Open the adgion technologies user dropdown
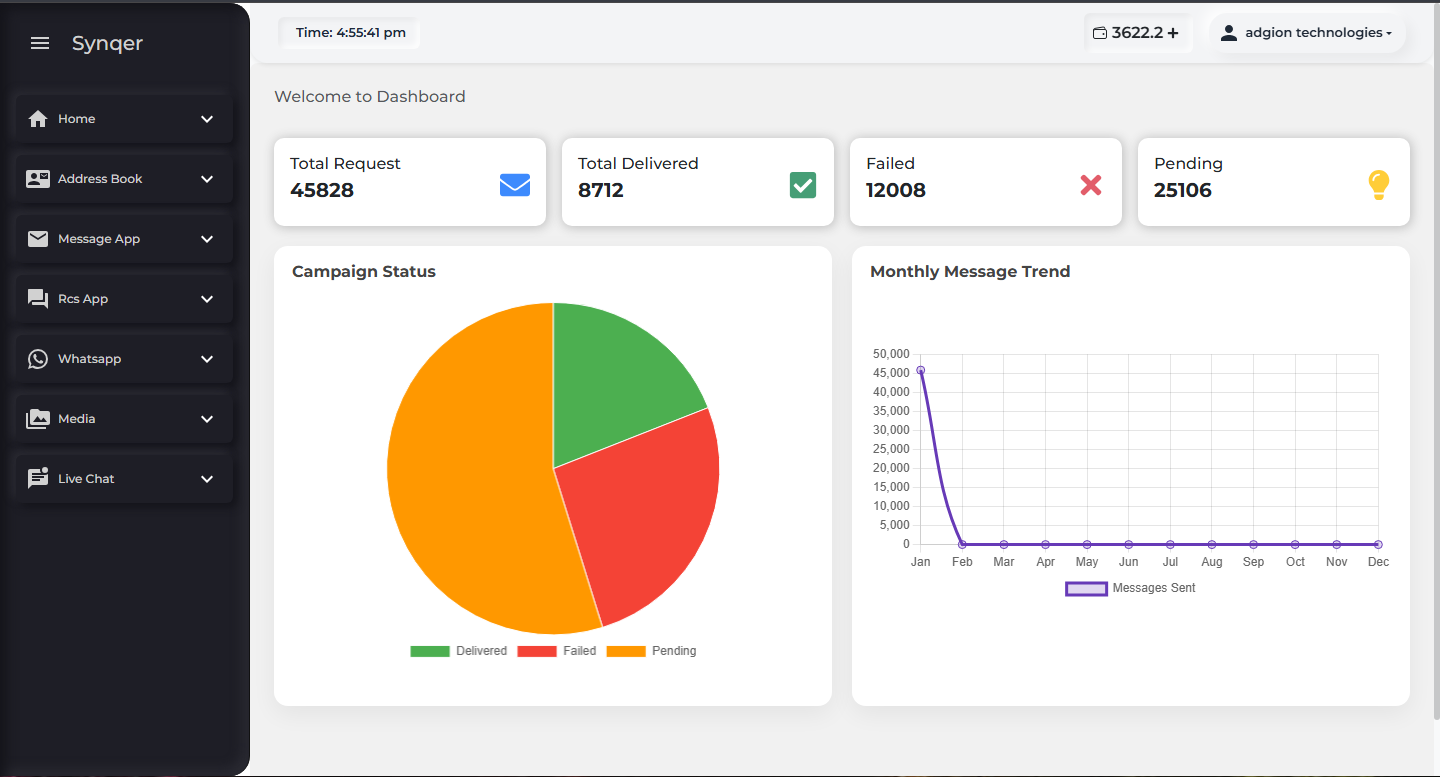This screenshot has height=777, width=1440. tap(1308, 33)
